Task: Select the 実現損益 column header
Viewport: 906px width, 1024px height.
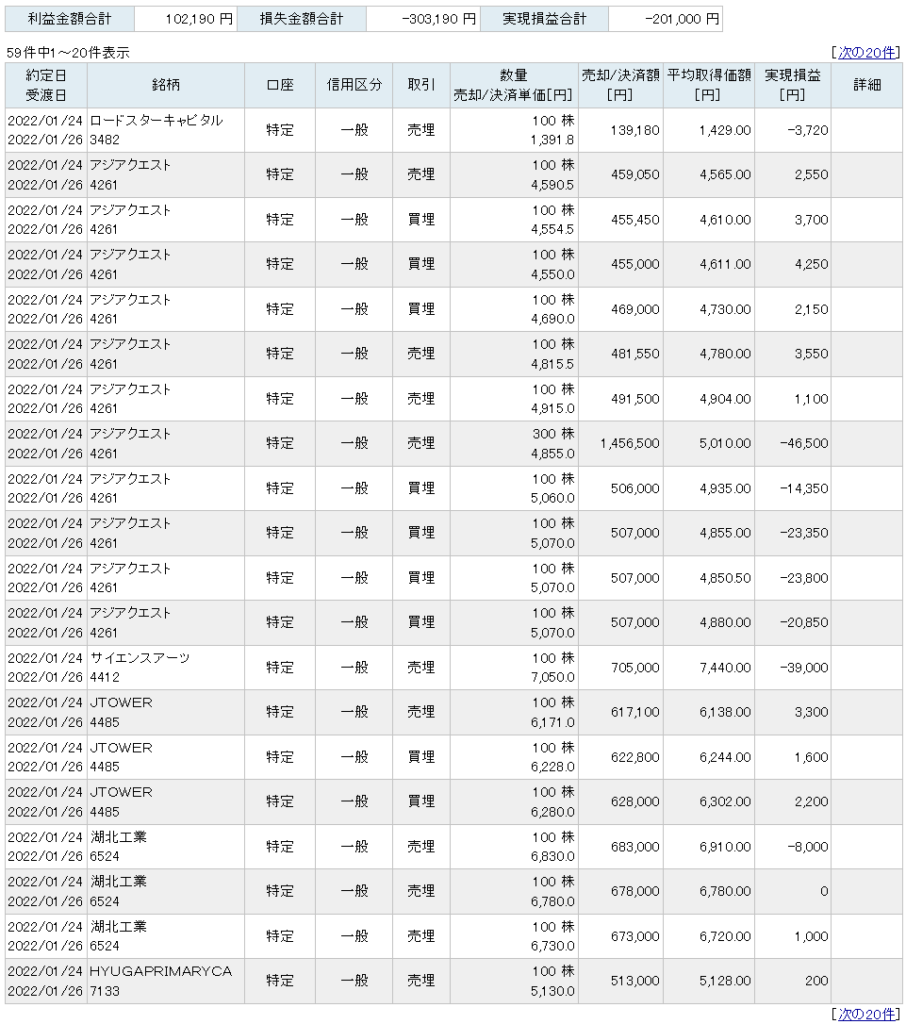Action: [792, 85]
